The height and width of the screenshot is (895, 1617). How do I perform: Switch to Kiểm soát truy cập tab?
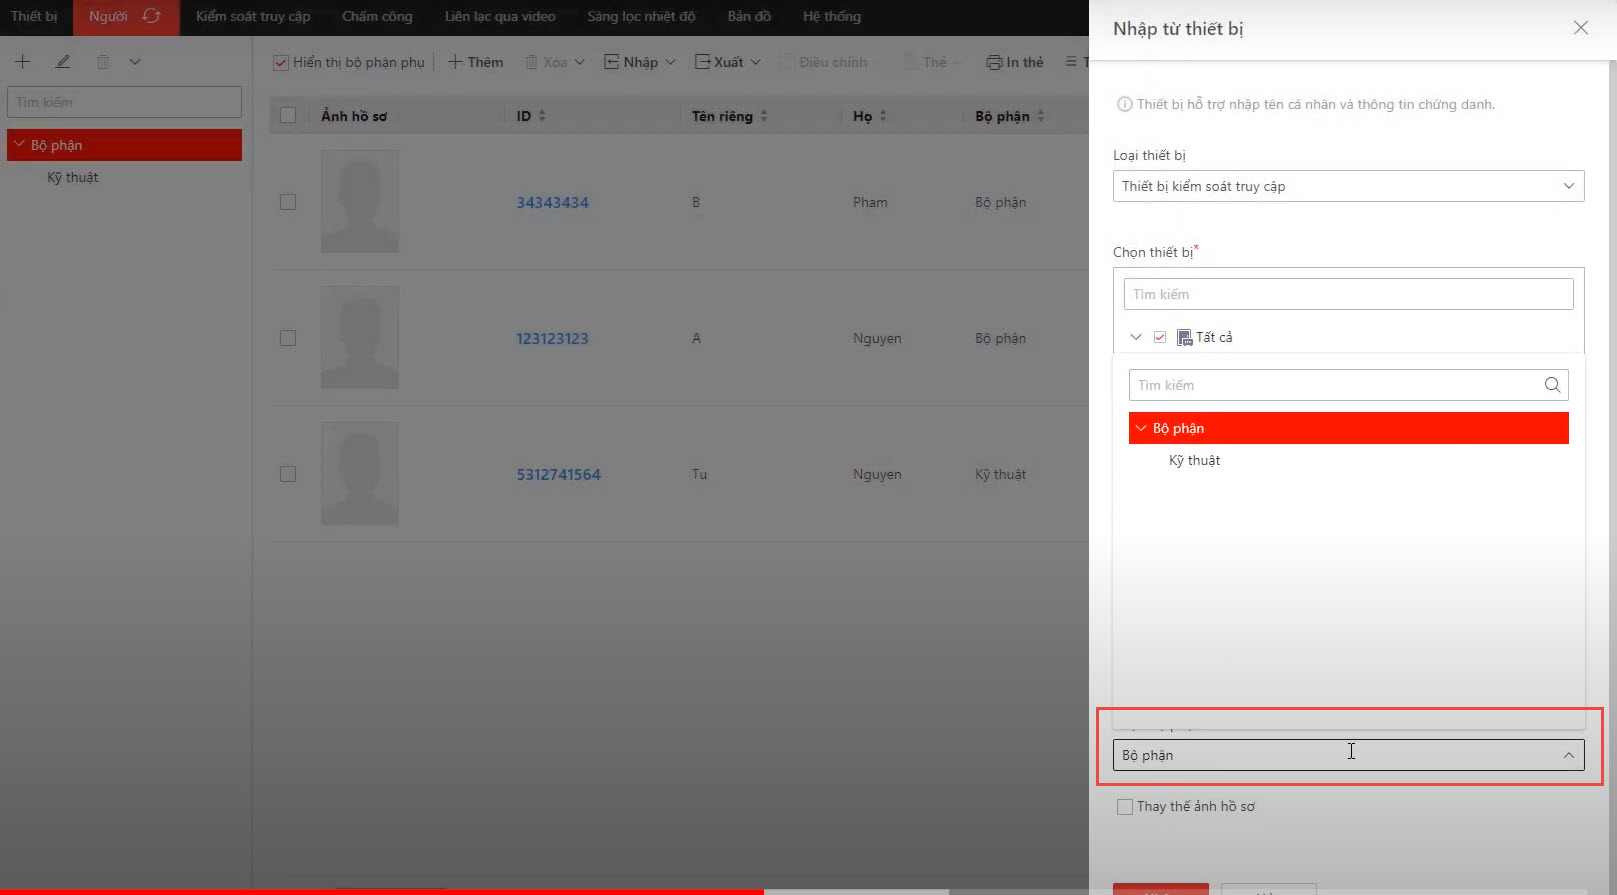click(252, 16)
